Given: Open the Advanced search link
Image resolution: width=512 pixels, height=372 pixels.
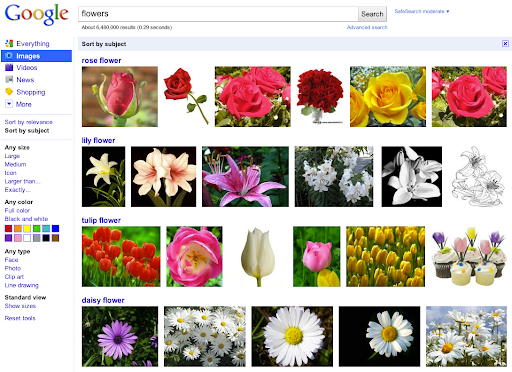Looking at the screenshot, I should pyautogui.click(x=367, y=27).
